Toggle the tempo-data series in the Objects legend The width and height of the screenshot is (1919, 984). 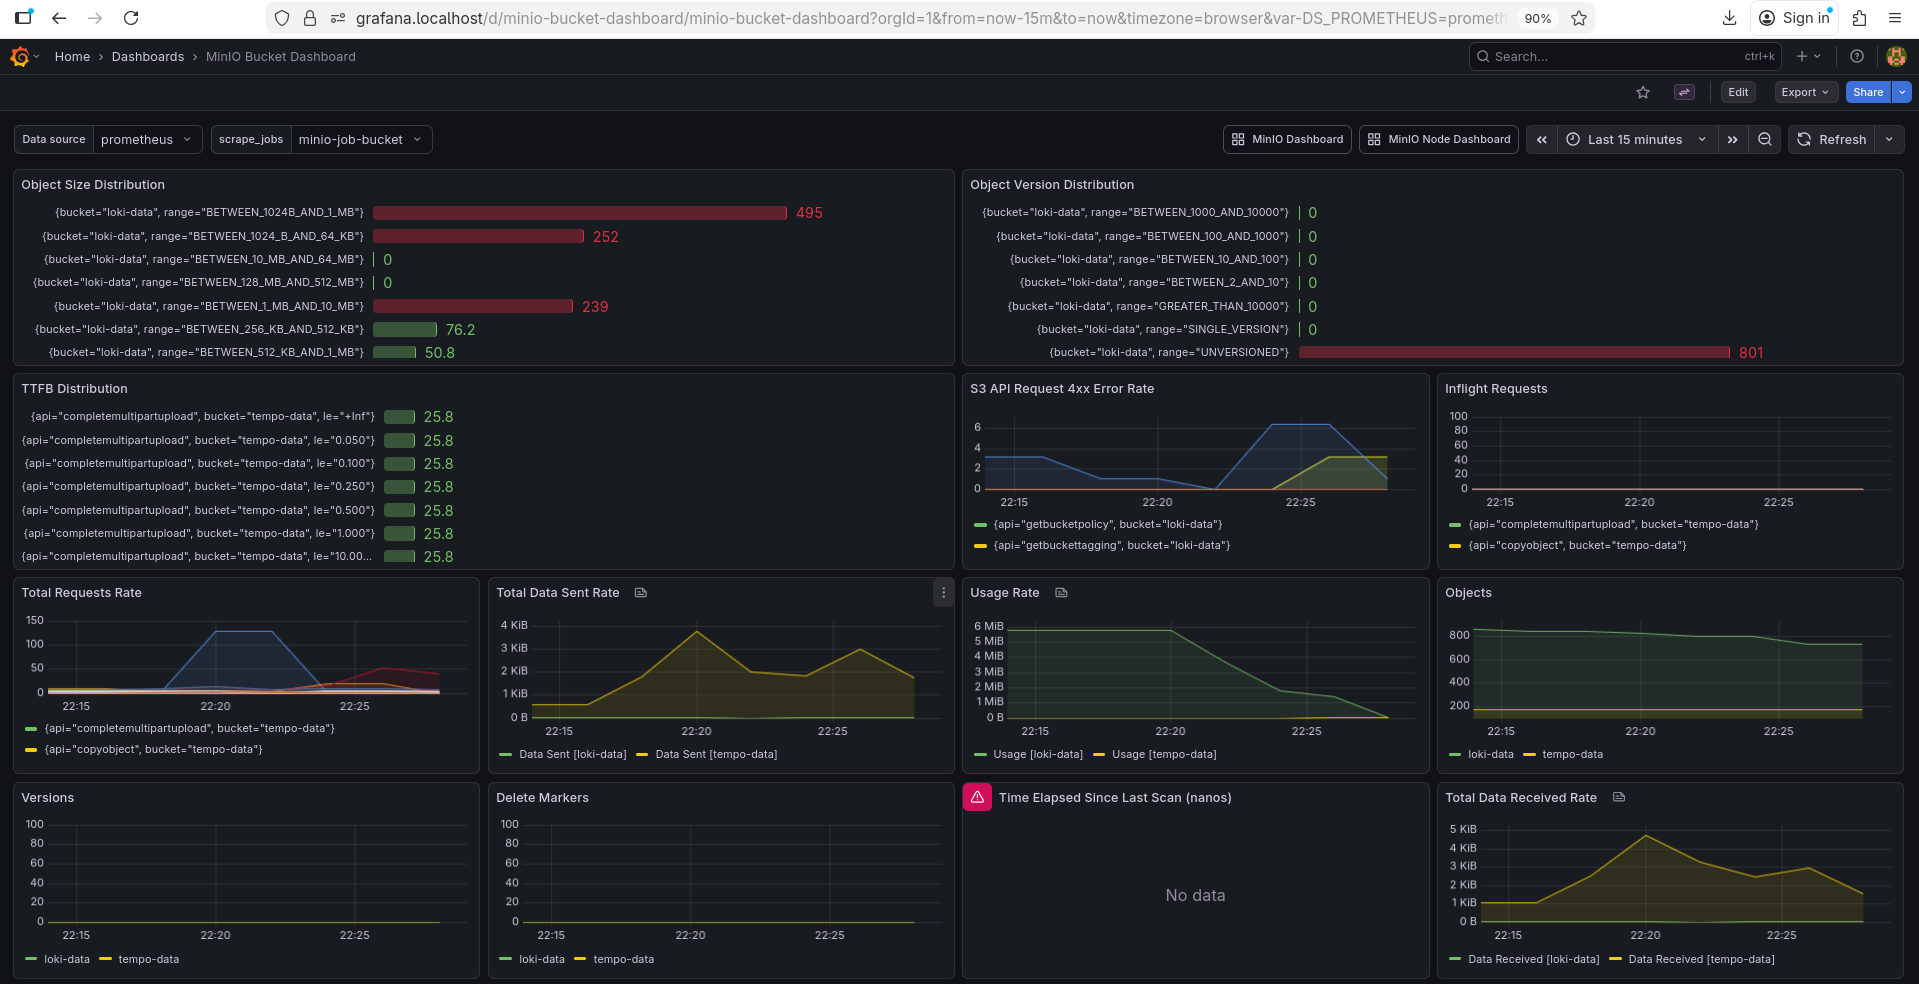point(1573,755)
